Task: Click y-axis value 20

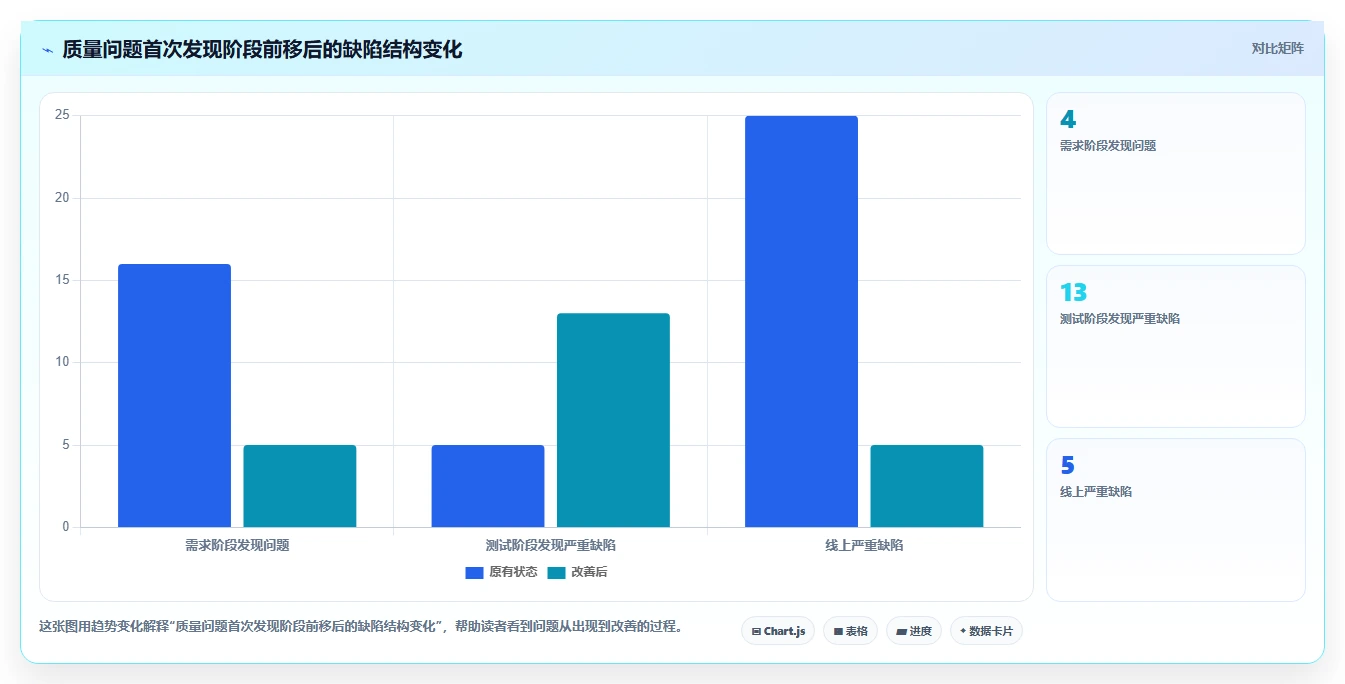Action: [x=62, y=198]
